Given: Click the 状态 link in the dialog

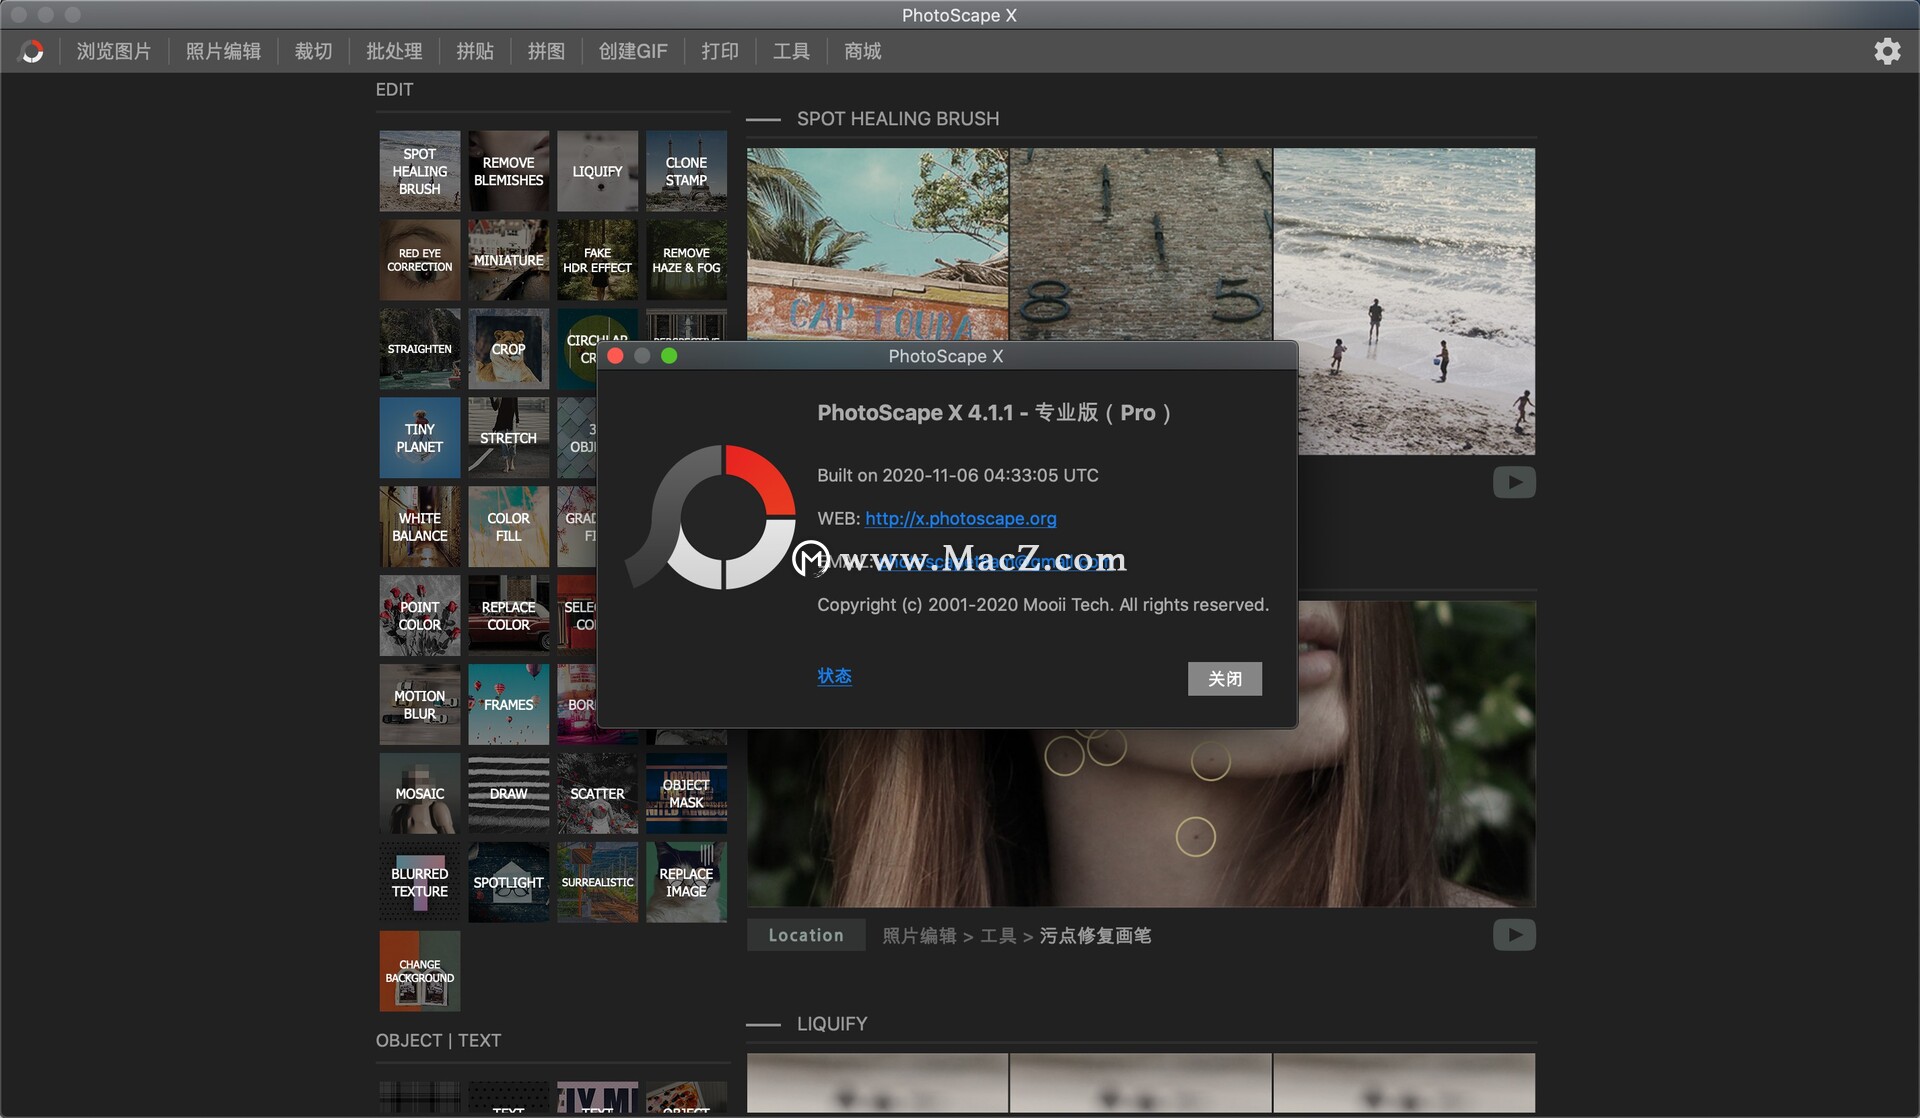Looking at the screenshot, I should click(834, 676).
